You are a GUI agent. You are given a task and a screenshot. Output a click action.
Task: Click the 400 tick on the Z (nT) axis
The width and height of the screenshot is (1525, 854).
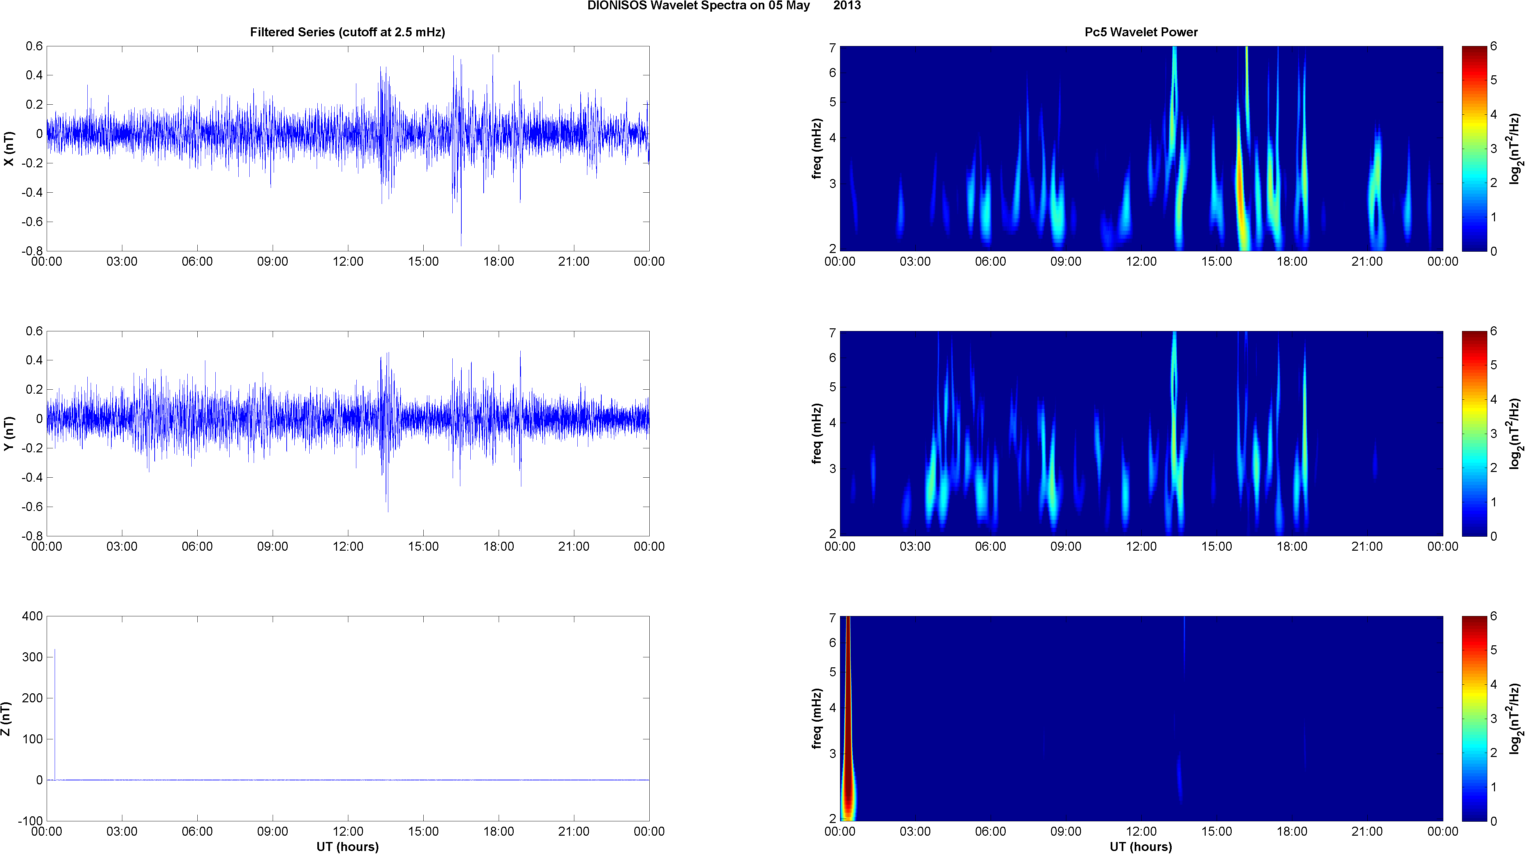[x=32, y=617]
